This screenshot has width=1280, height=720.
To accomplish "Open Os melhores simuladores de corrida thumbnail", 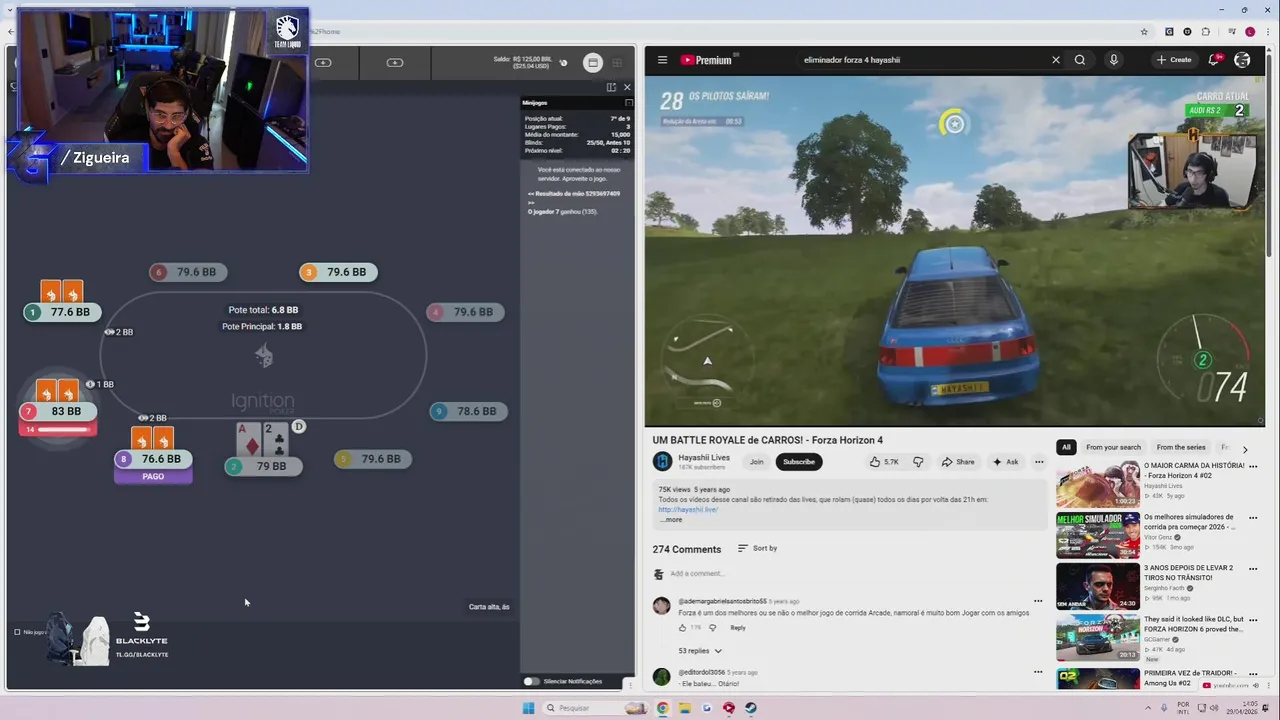I will point(1098,535).
